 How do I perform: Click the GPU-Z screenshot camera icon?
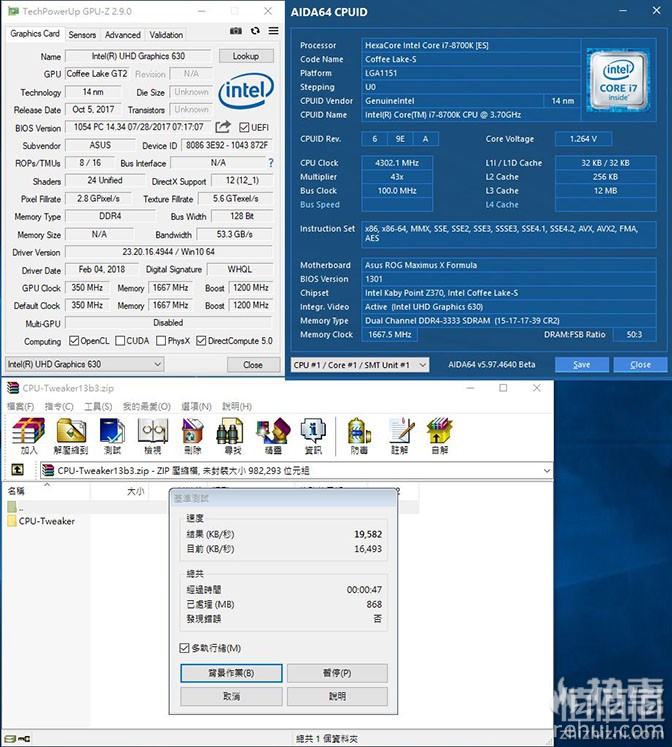236,31
